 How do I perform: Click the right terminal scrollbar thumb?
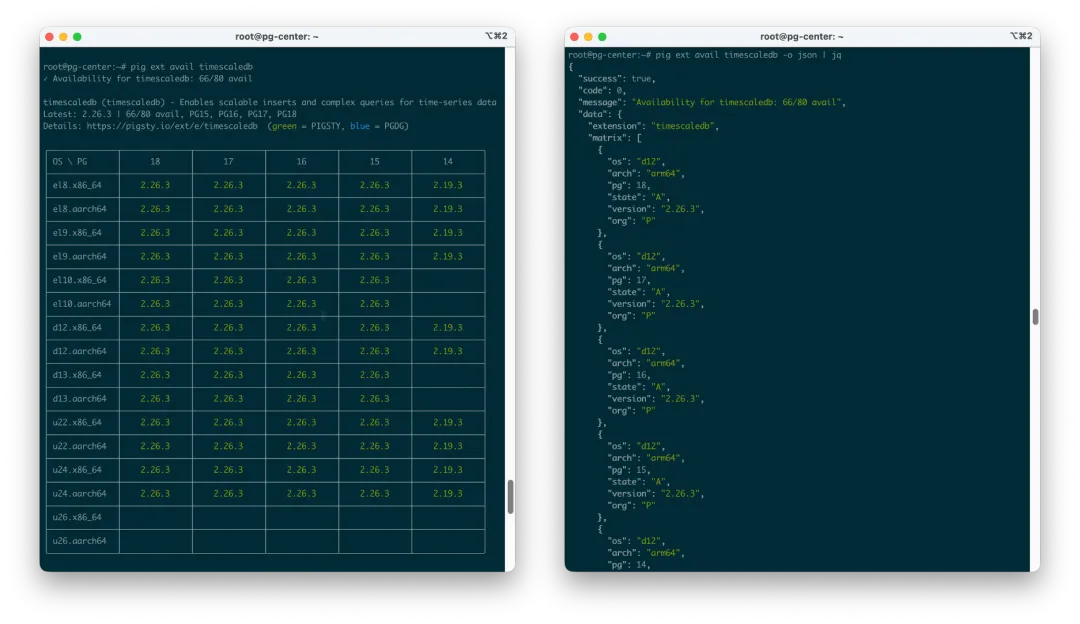pos(1035,315)
